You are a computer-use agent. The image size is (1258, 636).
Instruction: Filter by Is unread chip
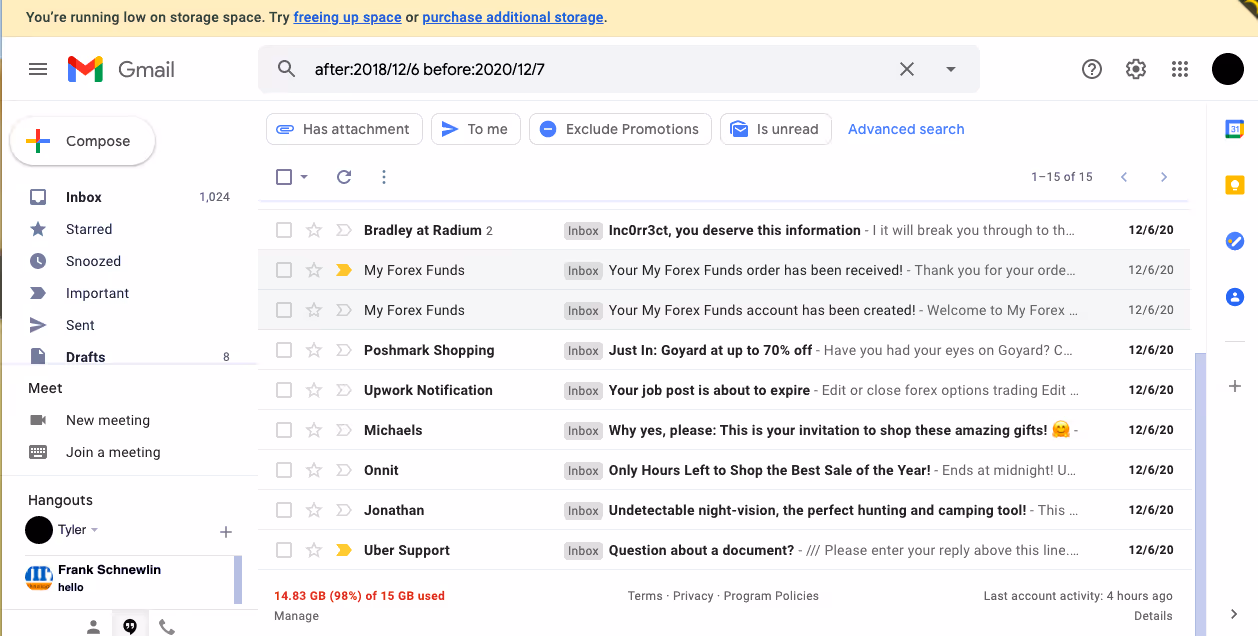(x=776, y=129)
